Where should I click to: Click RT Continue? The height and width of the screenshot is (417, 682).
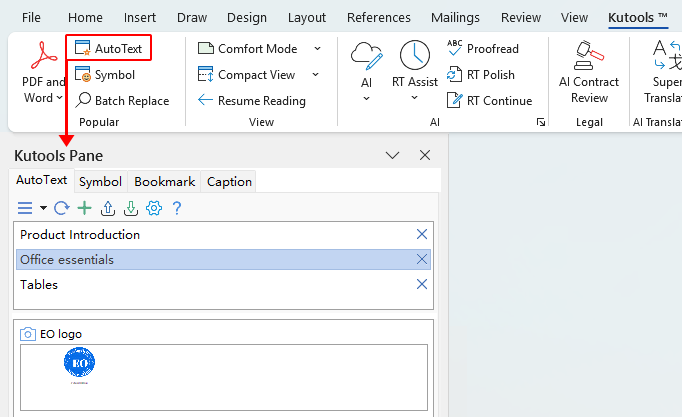[489, 100]
